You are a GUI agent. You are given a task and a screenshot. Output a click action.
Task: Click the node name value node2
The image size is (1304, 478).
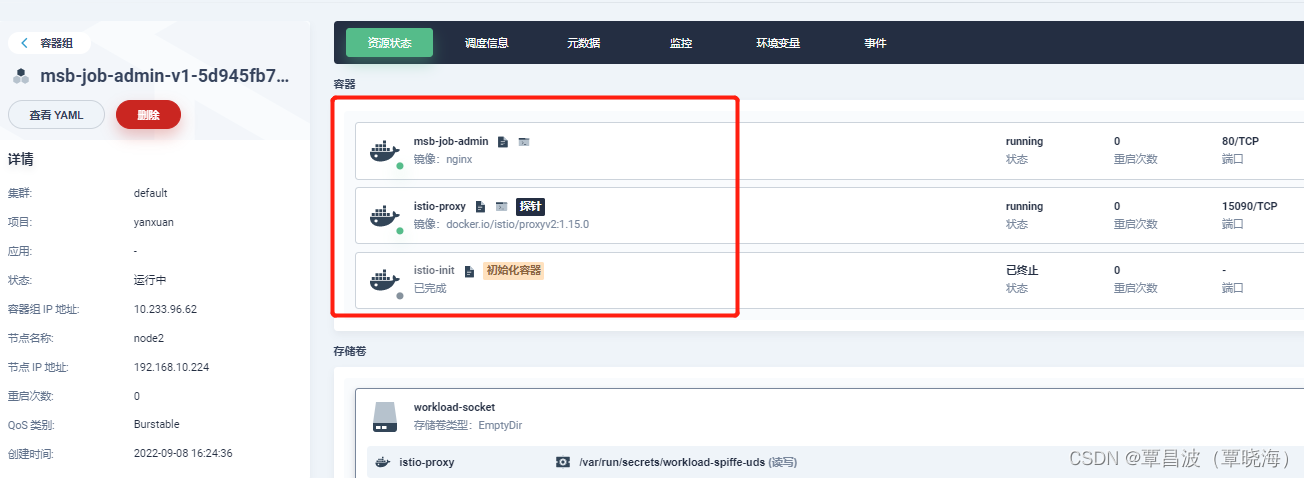coord(148,338)
